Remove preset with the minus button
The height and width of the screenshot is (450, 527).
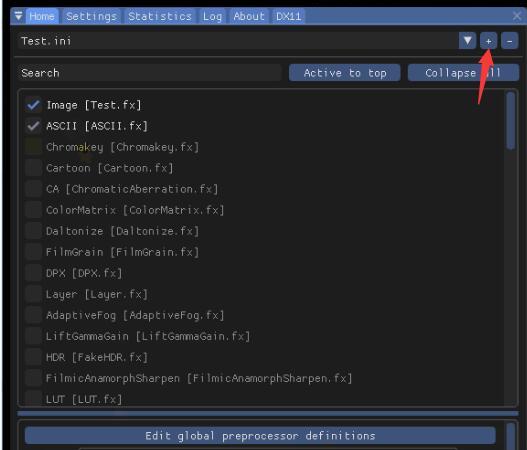click(x=510, y=41)
